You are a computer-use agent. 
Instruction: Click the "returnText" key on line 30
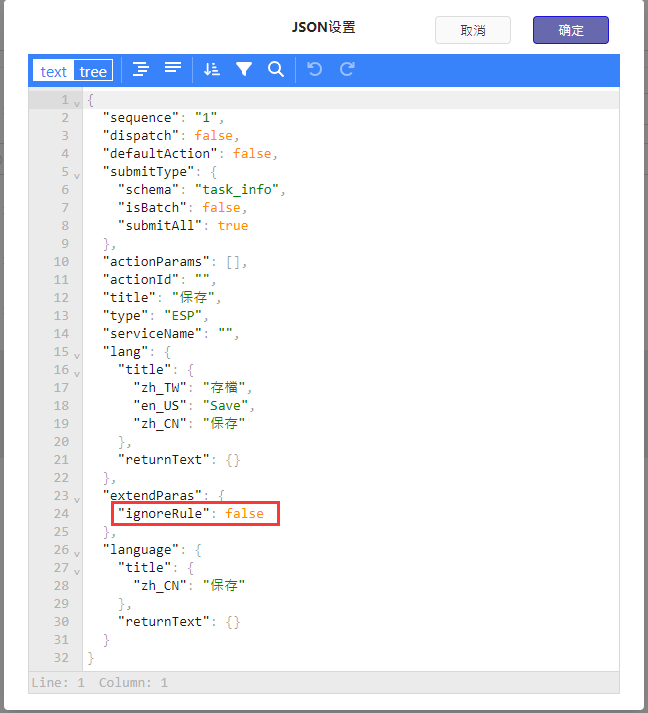(x=164, y=622)
